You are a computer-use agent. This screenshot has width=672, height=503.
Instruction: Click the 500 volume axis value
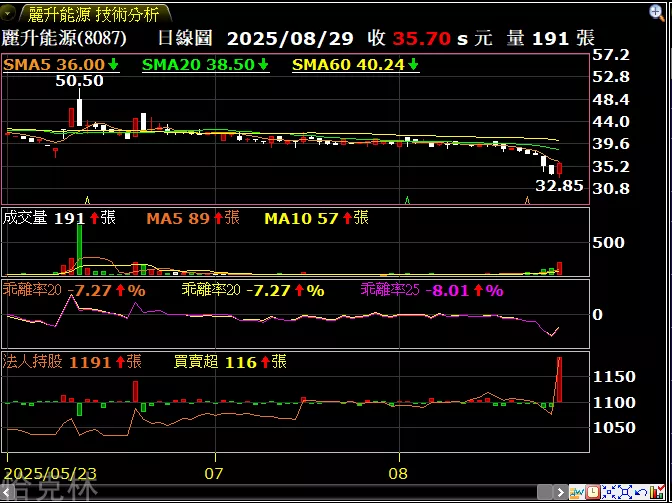click(608, 243)
